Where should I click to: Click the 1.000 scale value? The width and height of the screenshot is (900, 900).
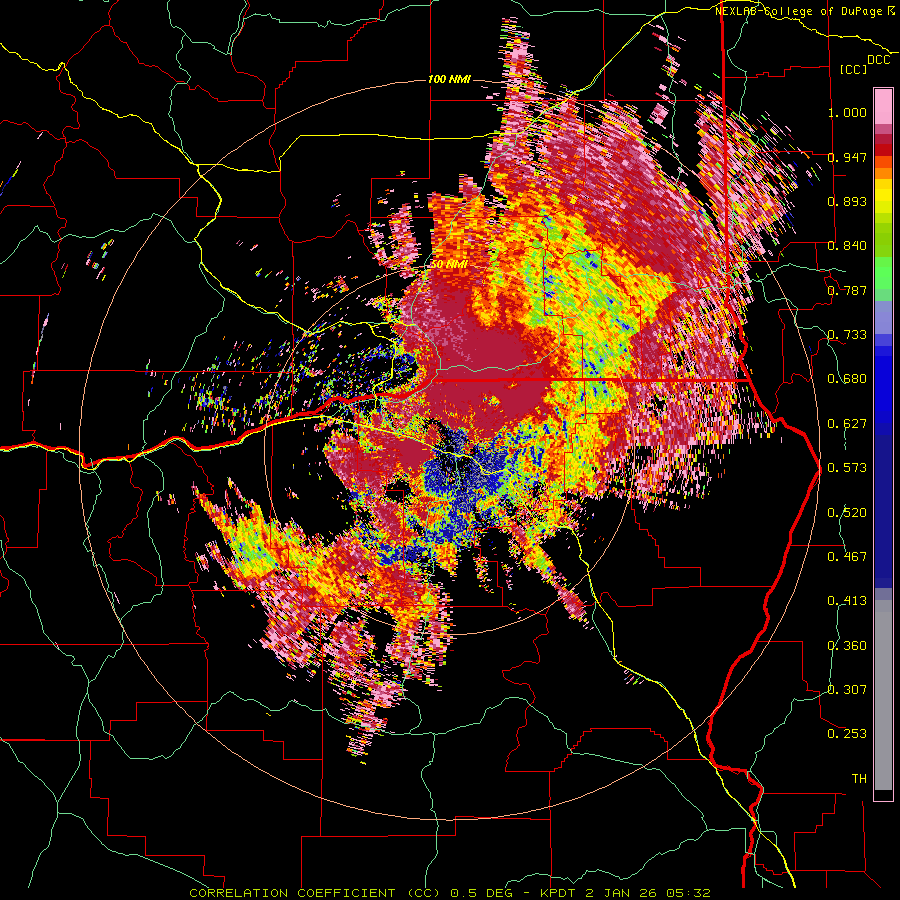click(847, 112)
